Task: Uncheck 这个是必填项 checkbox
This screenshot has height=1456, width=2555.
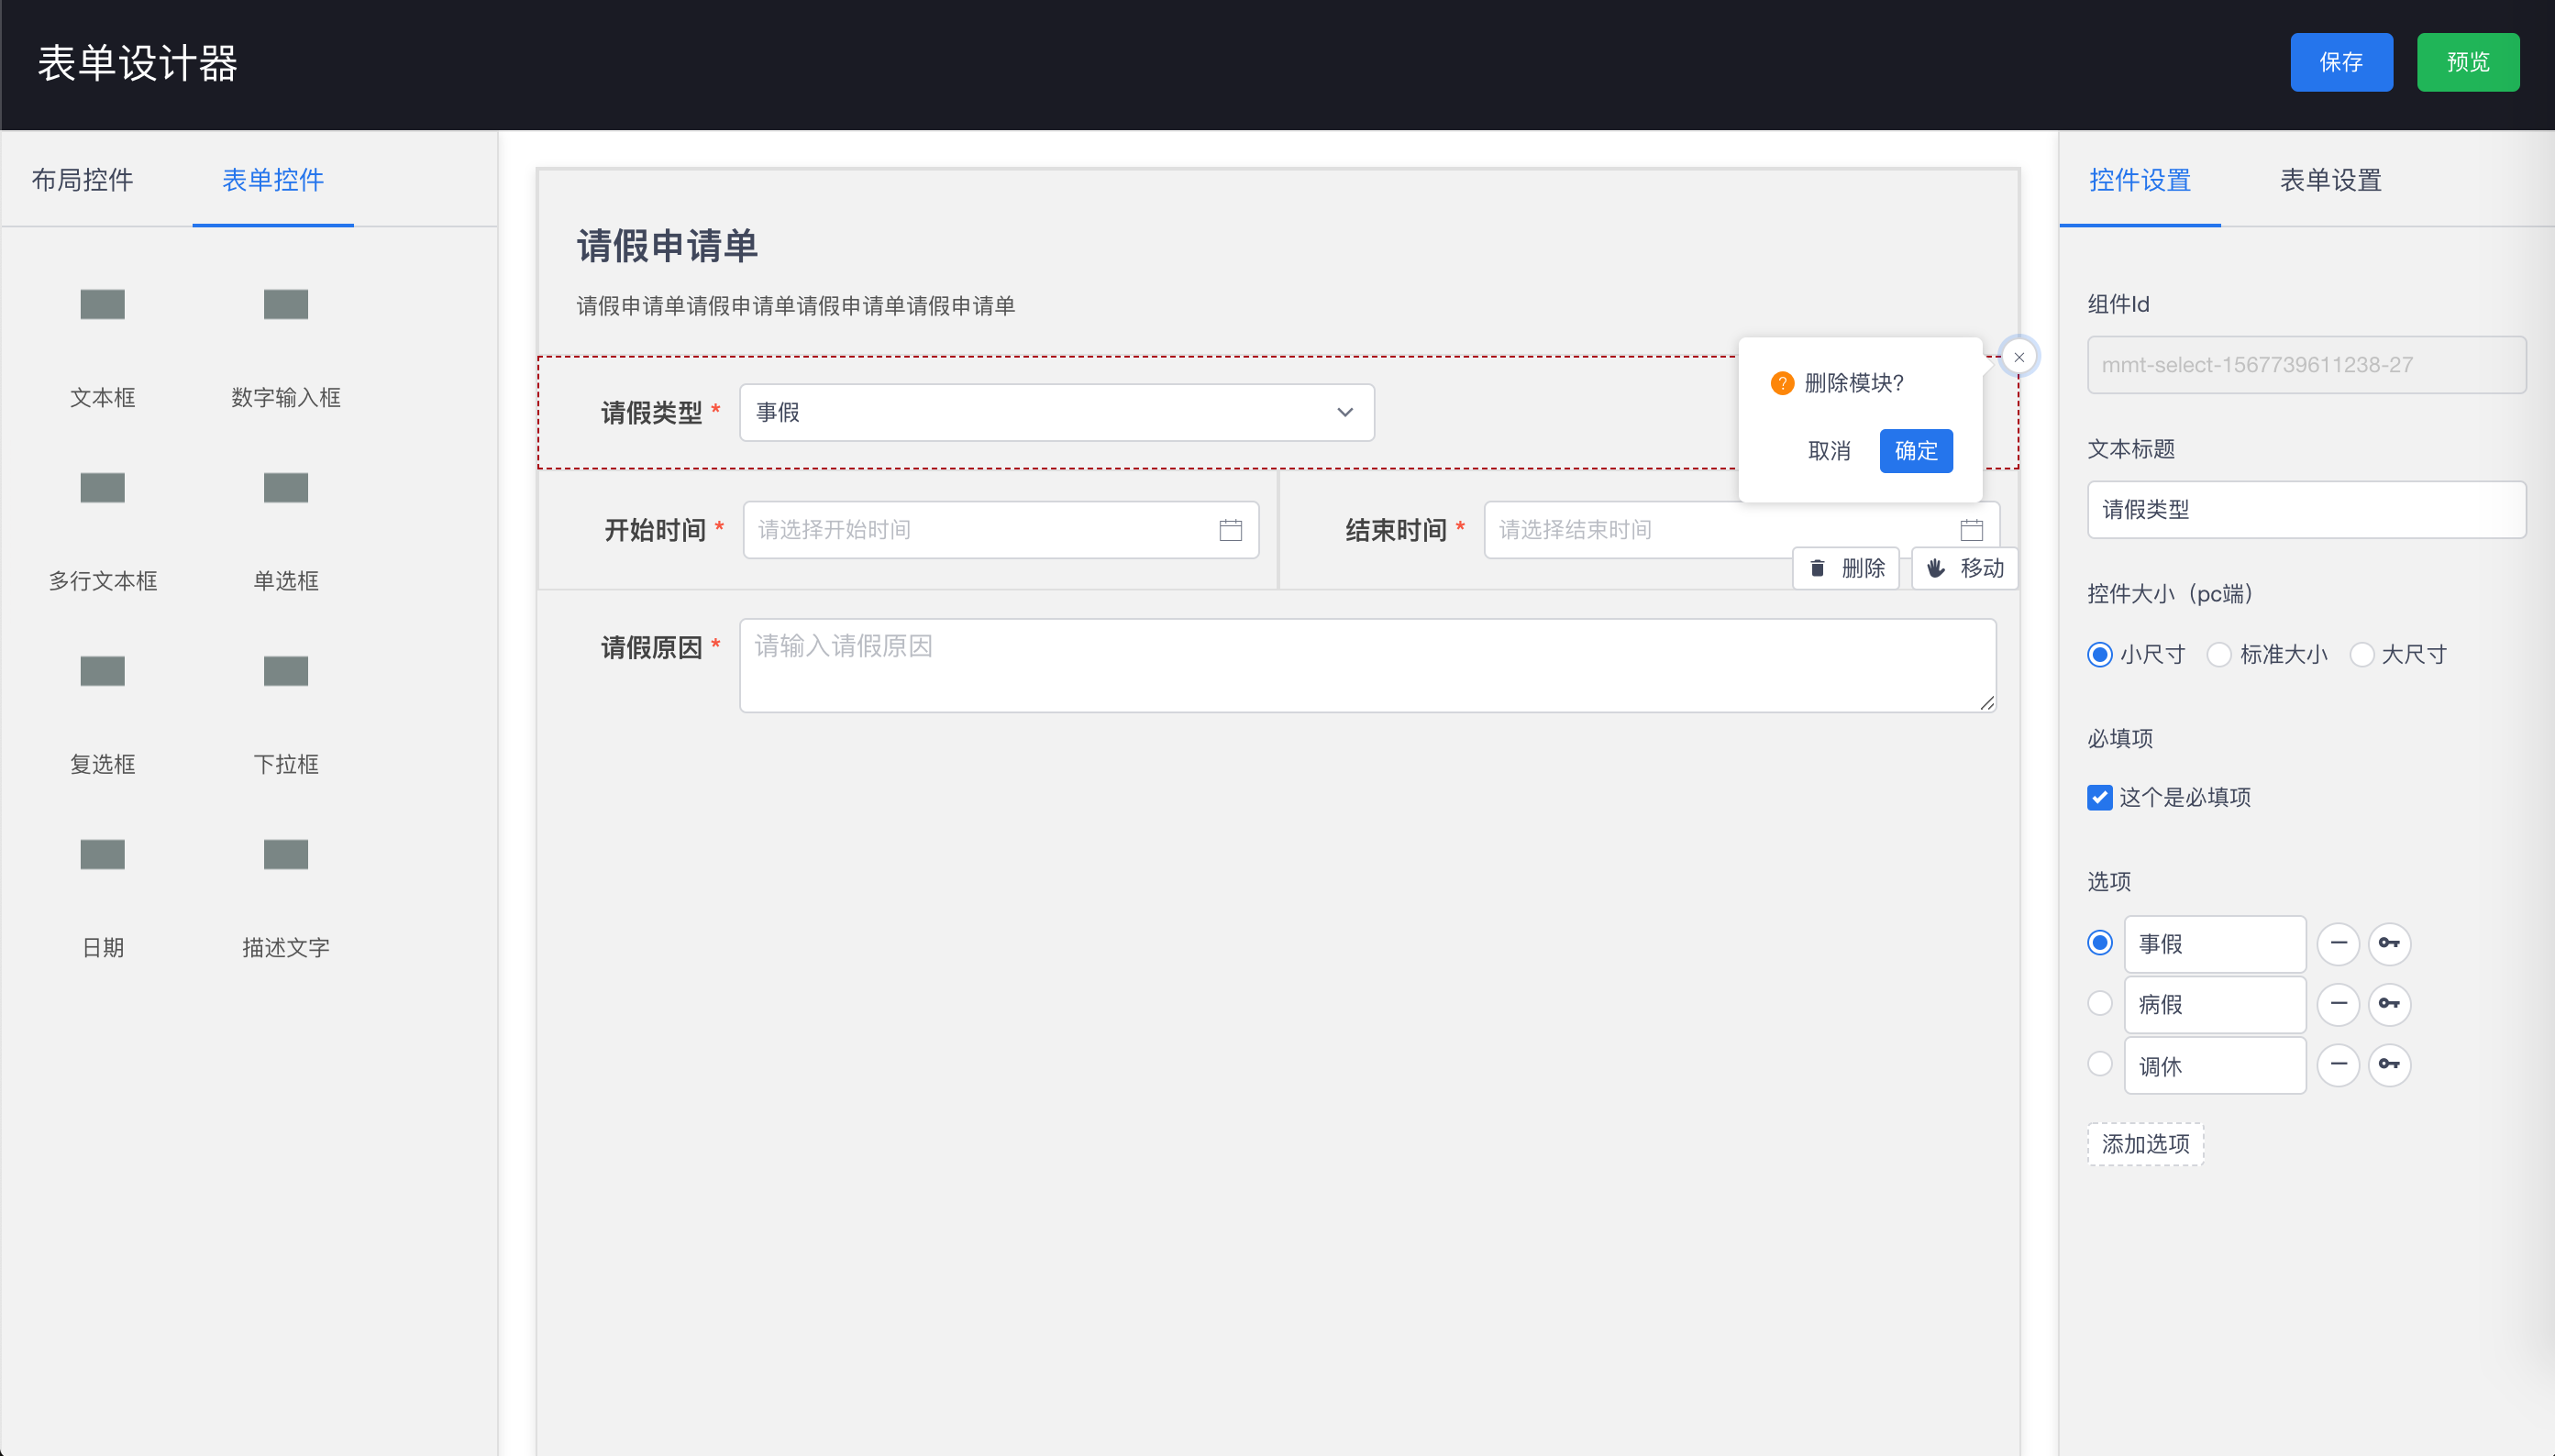Action: pos(2099,797)
